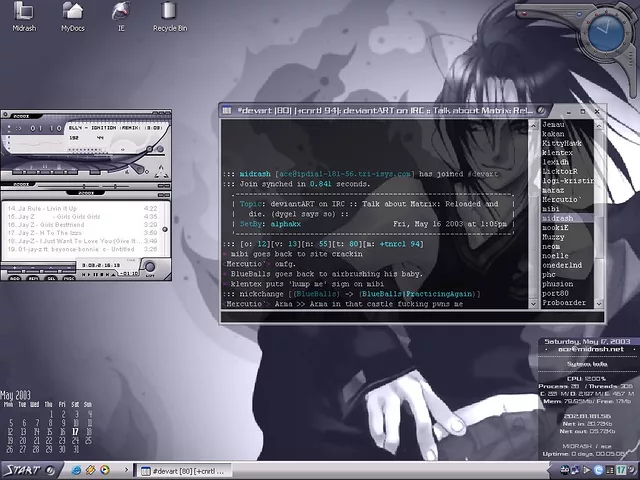Open the Recycle Bin desktop icon
Image resolution: width=640 pixels, height=480 pixels.
170,16
